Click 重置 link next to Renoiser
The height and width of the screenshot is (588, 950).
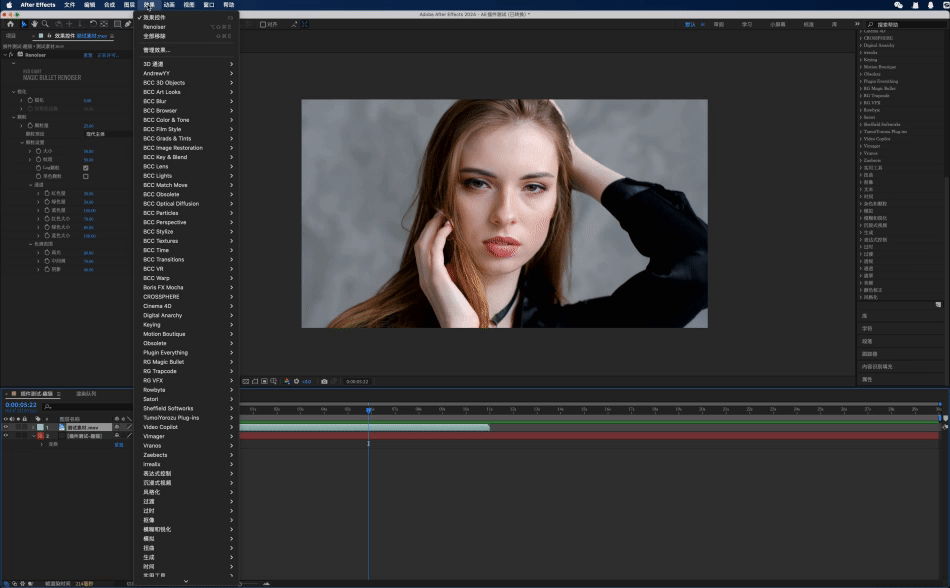click(88, 55)
